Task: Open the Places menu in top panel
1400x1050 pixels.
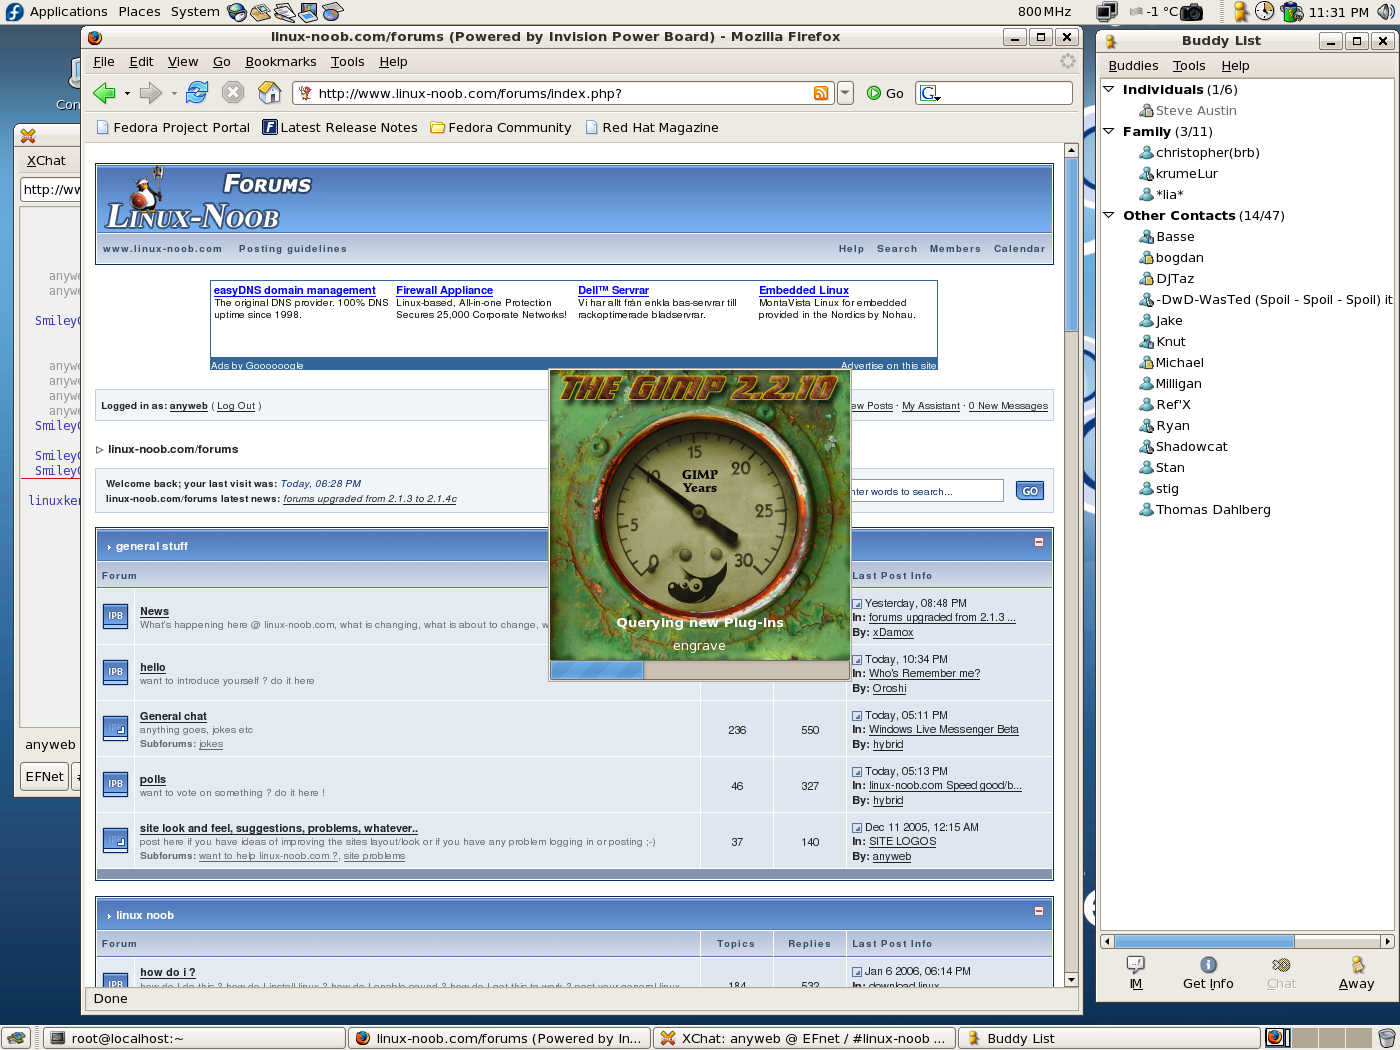Action: [x=139, y=12]
